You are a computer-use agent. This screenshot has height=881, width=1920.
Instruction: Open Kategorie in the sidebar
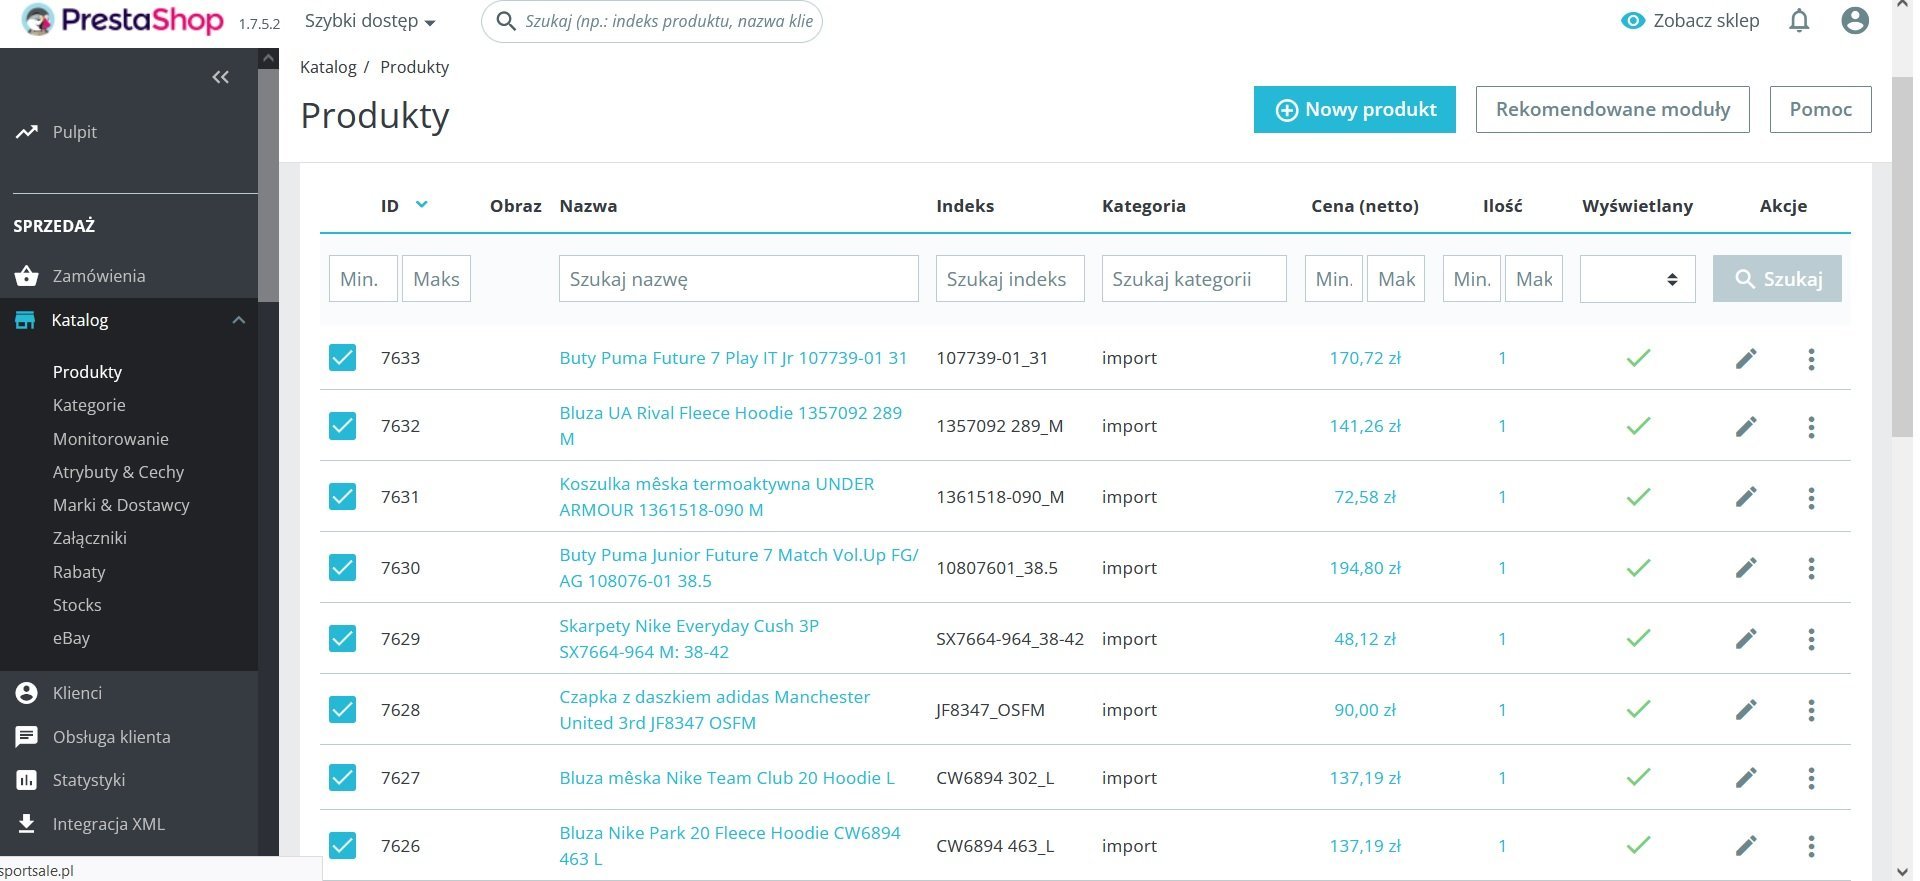89,405
